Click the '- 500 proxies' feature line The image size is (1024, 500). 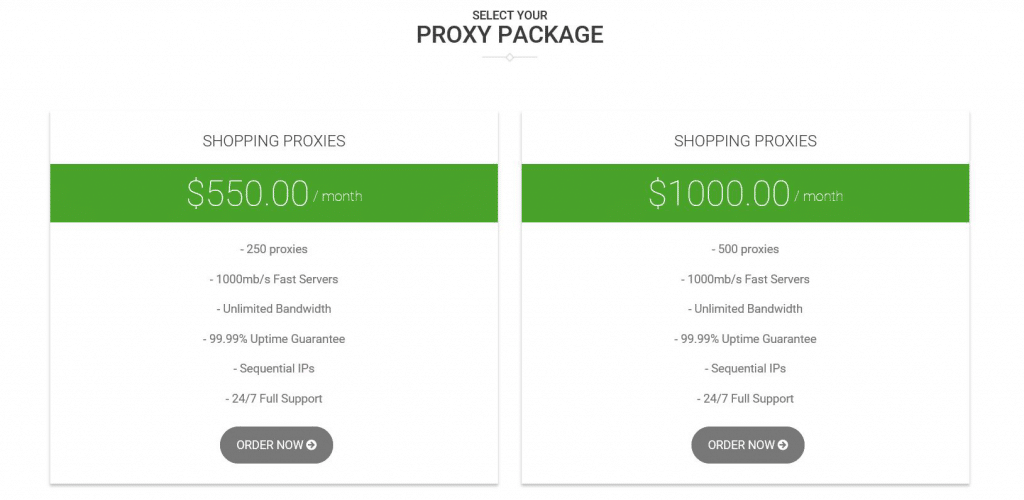(x=745, y=249)
